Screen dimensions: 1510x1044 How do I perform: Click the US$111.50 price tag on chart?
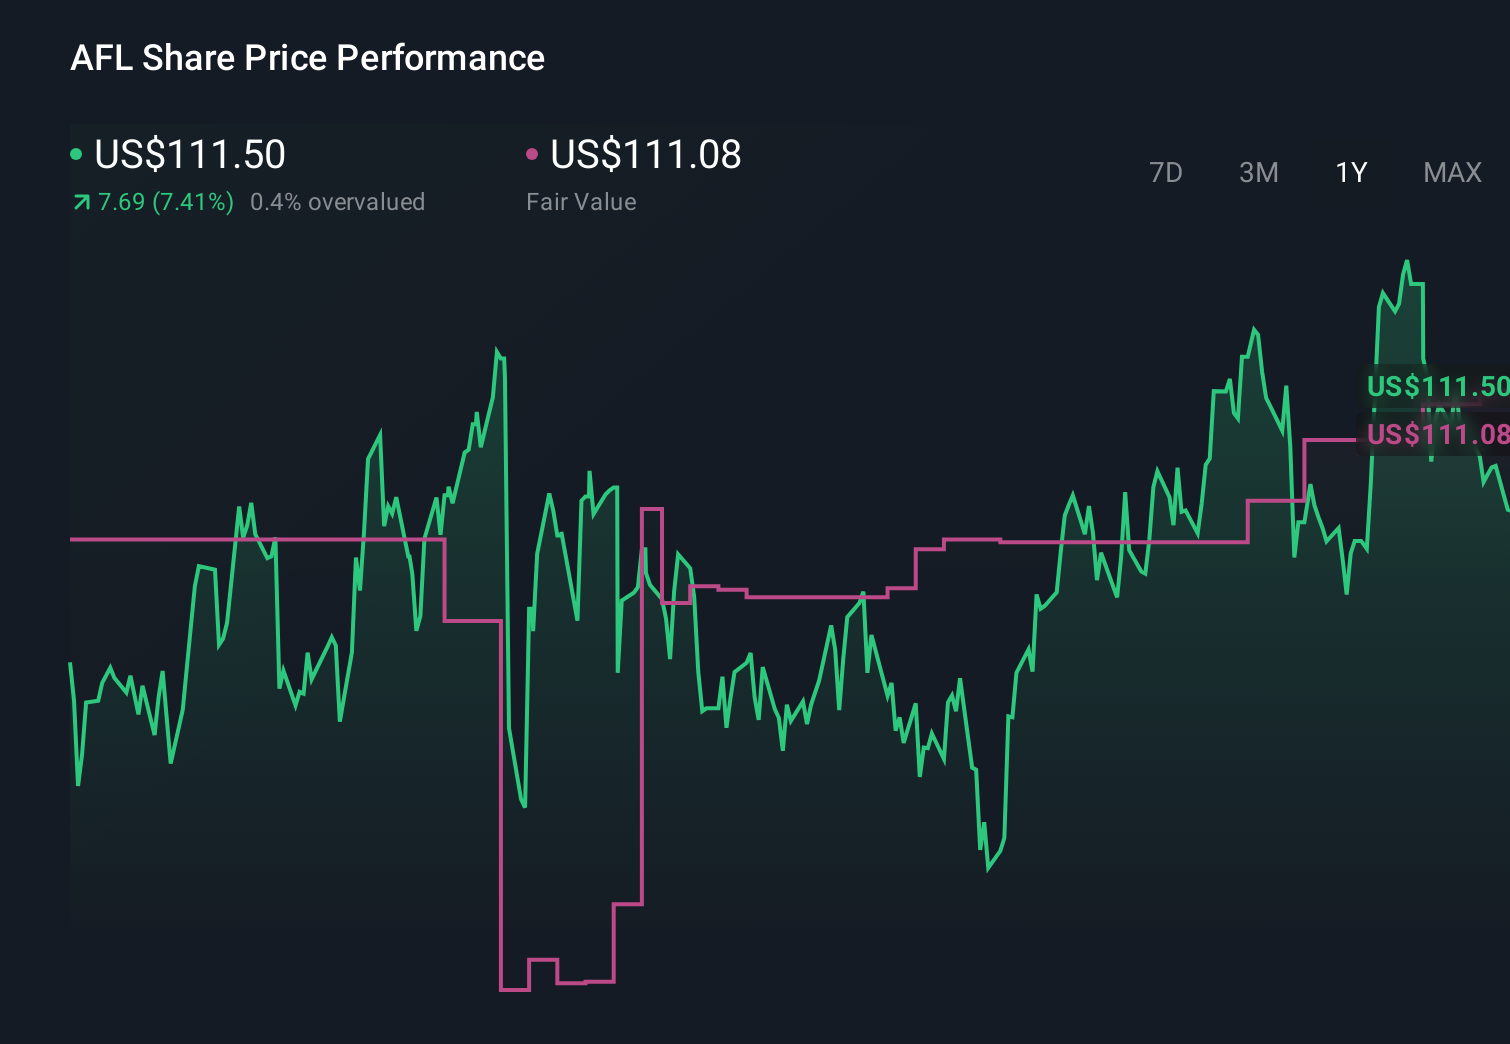coord(1437,385)
